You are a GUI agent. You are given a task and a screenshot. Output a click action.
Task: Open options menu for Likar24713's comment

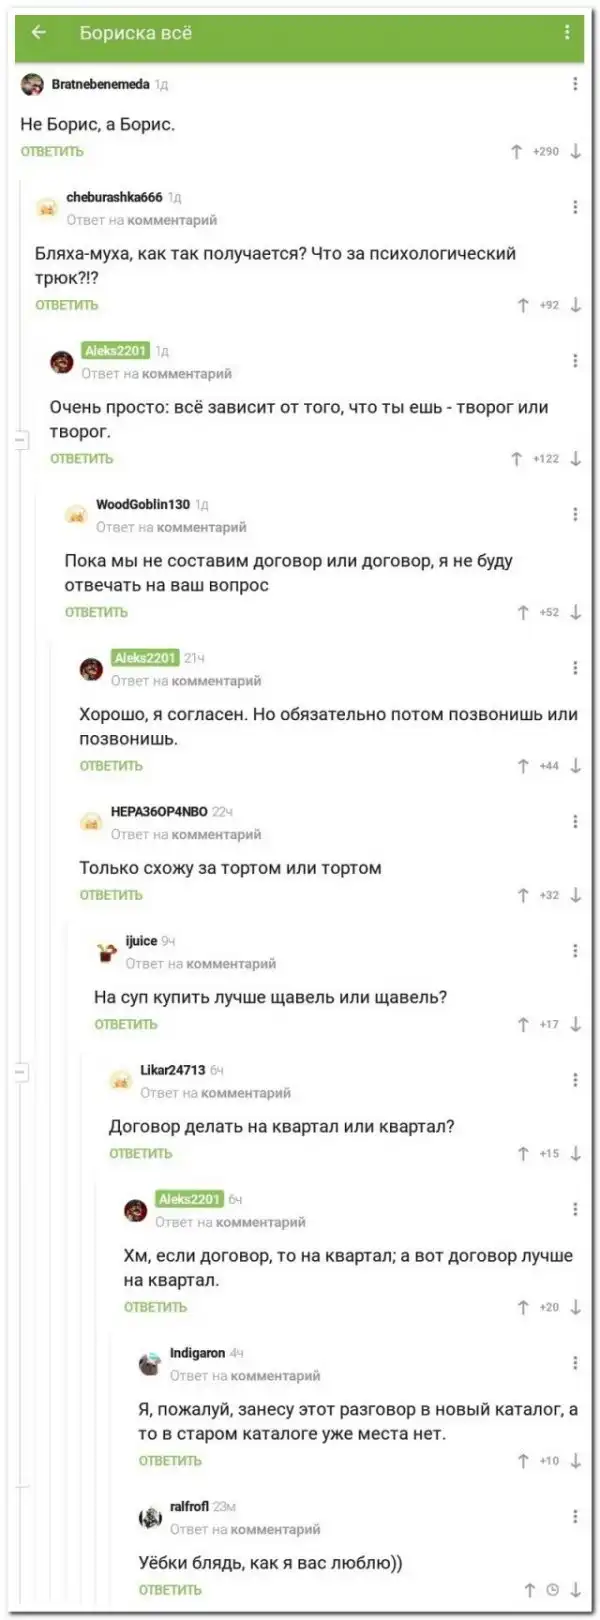575,1080
